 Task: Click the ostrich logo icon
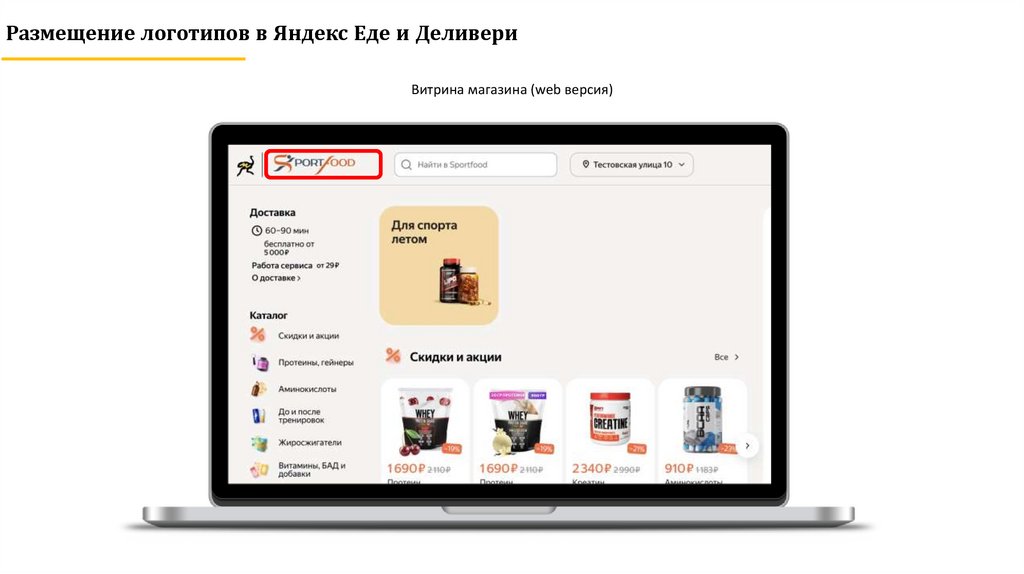(x=246, y=165)
